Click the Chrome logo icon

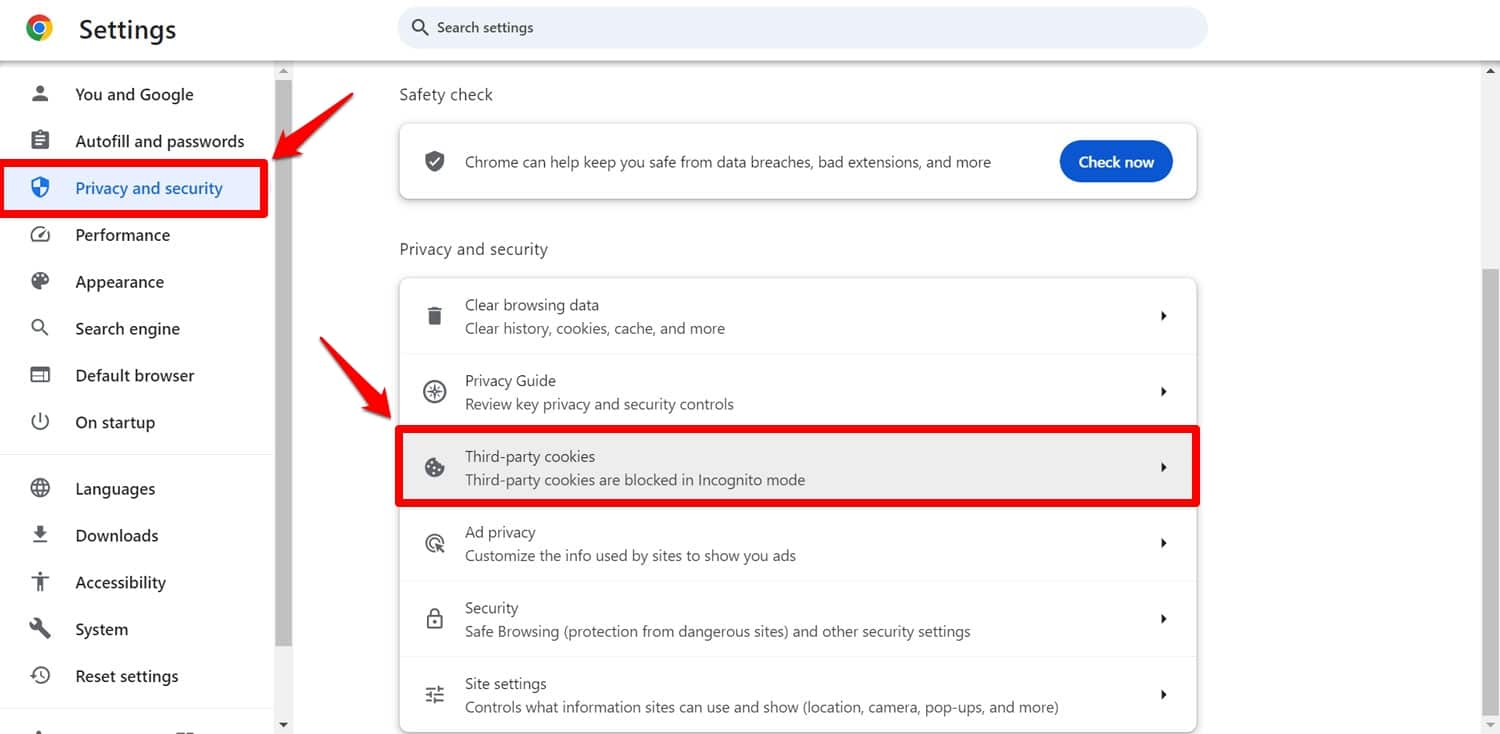coord(40,28)
